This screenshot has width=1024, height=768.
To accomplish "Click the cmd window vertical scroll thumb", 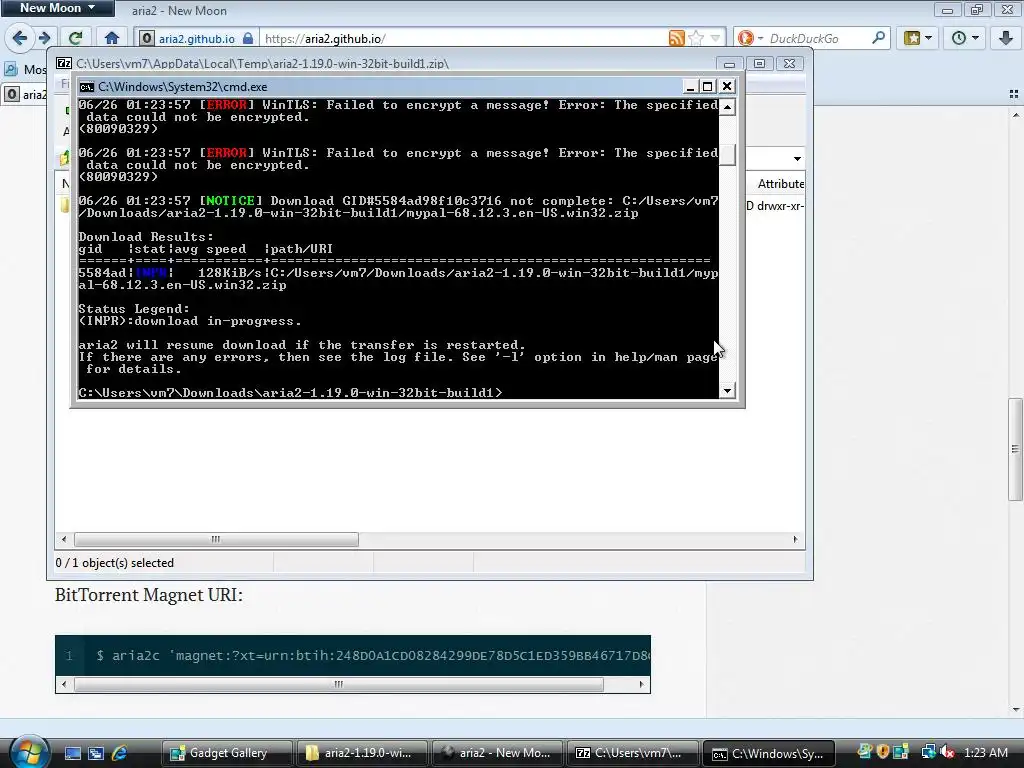I will click(x=728, y=154).
